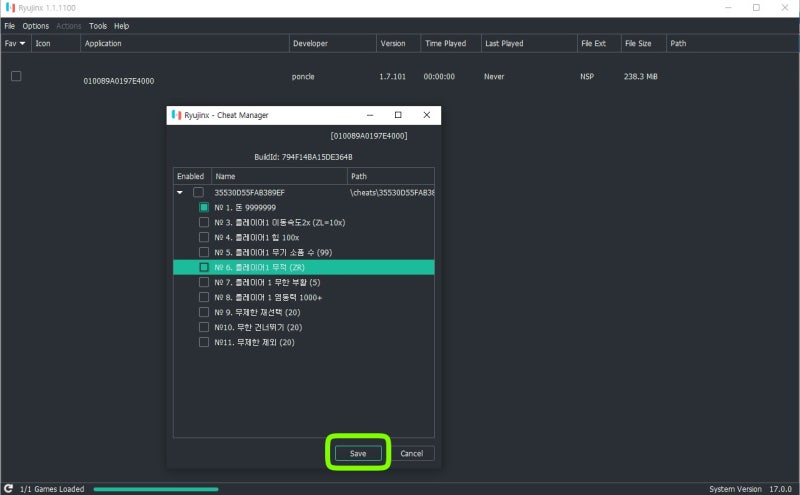Collapse the 35530D55FA8389EF cheat group arrow
Image resolution: width=800 pixels, height=495 pixels.
(180, 192)
